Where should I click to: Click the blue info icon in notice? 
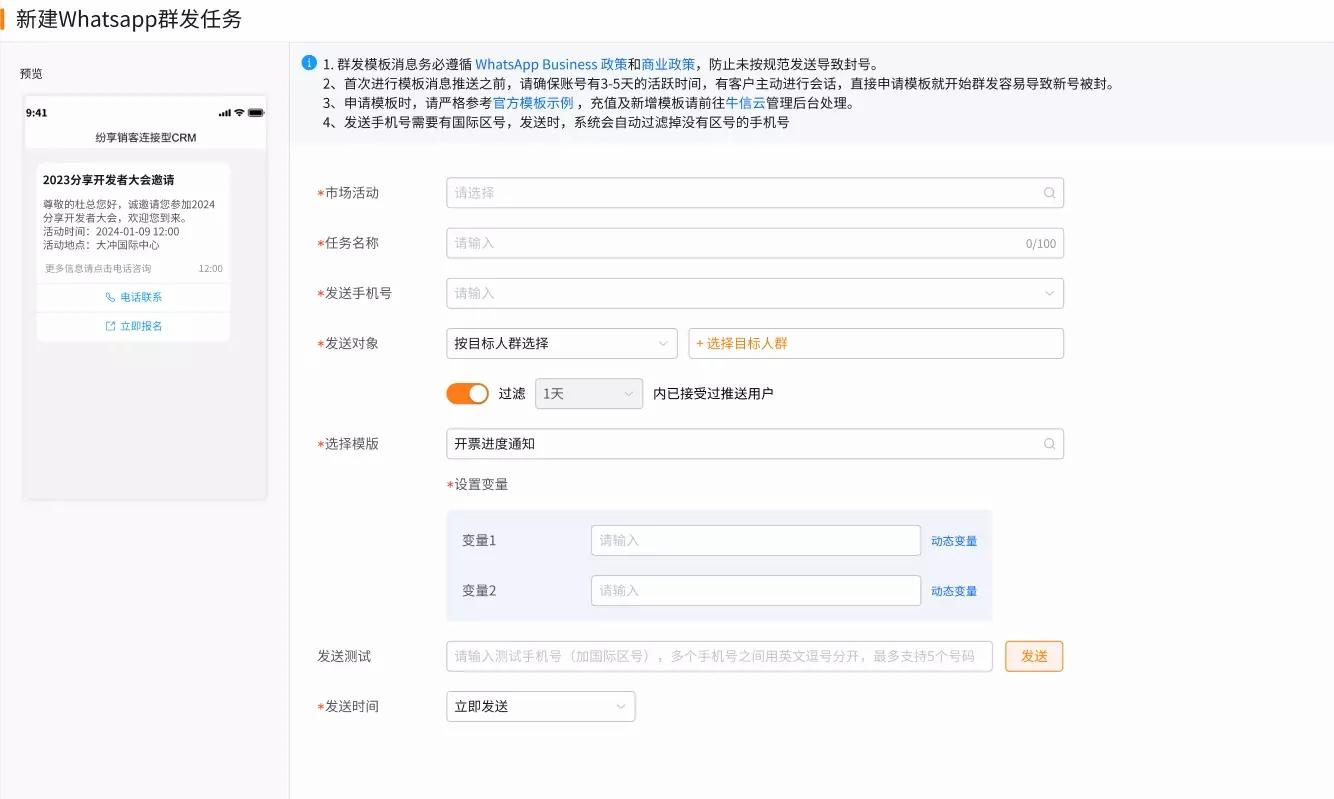coord(309,63)
